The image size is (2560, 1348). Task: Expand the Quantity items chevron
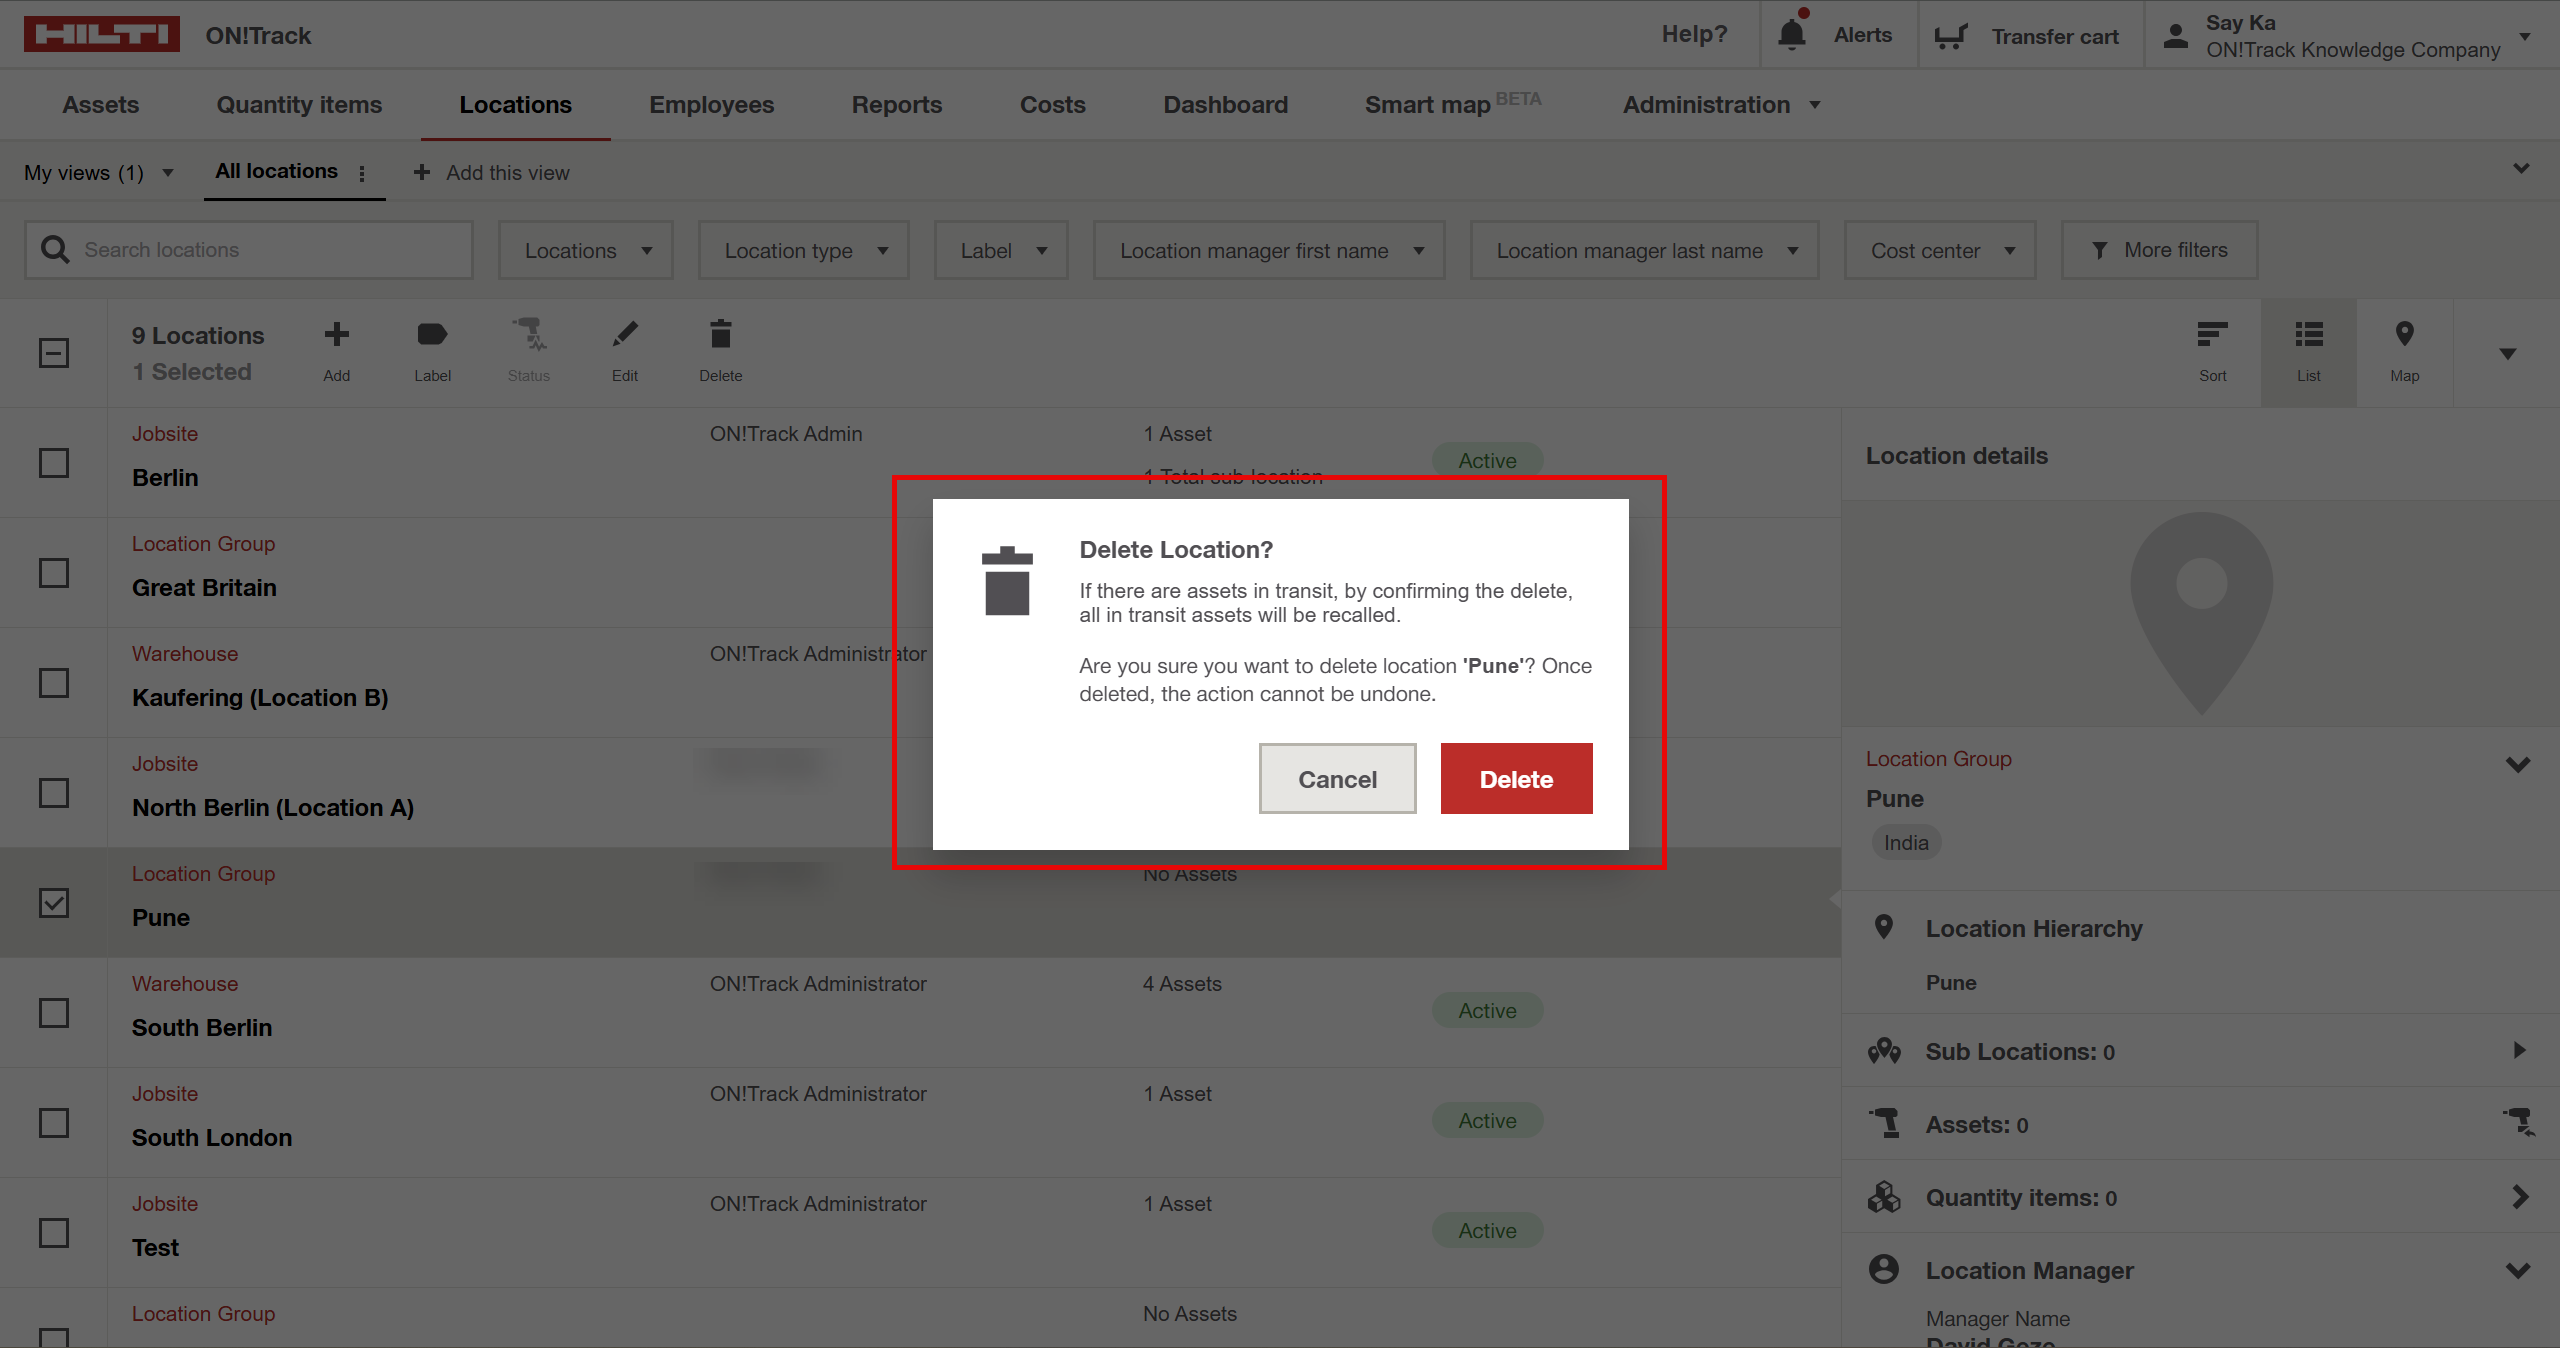(2520, 1196)
